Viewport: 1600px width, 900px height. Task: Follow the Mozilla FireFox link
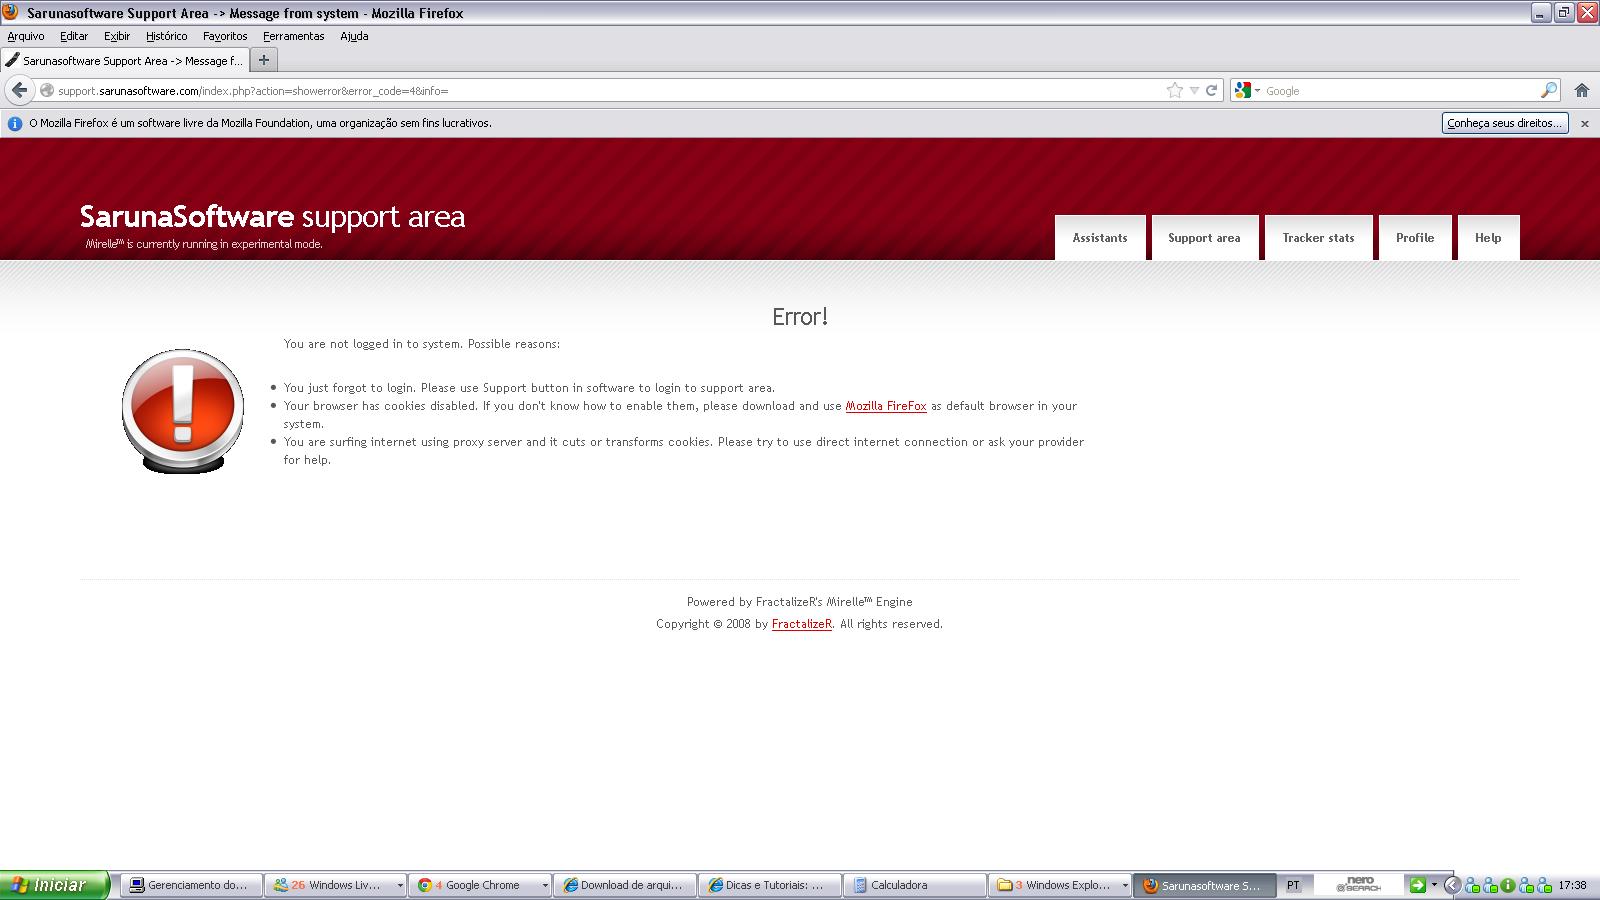coord(886,406)
